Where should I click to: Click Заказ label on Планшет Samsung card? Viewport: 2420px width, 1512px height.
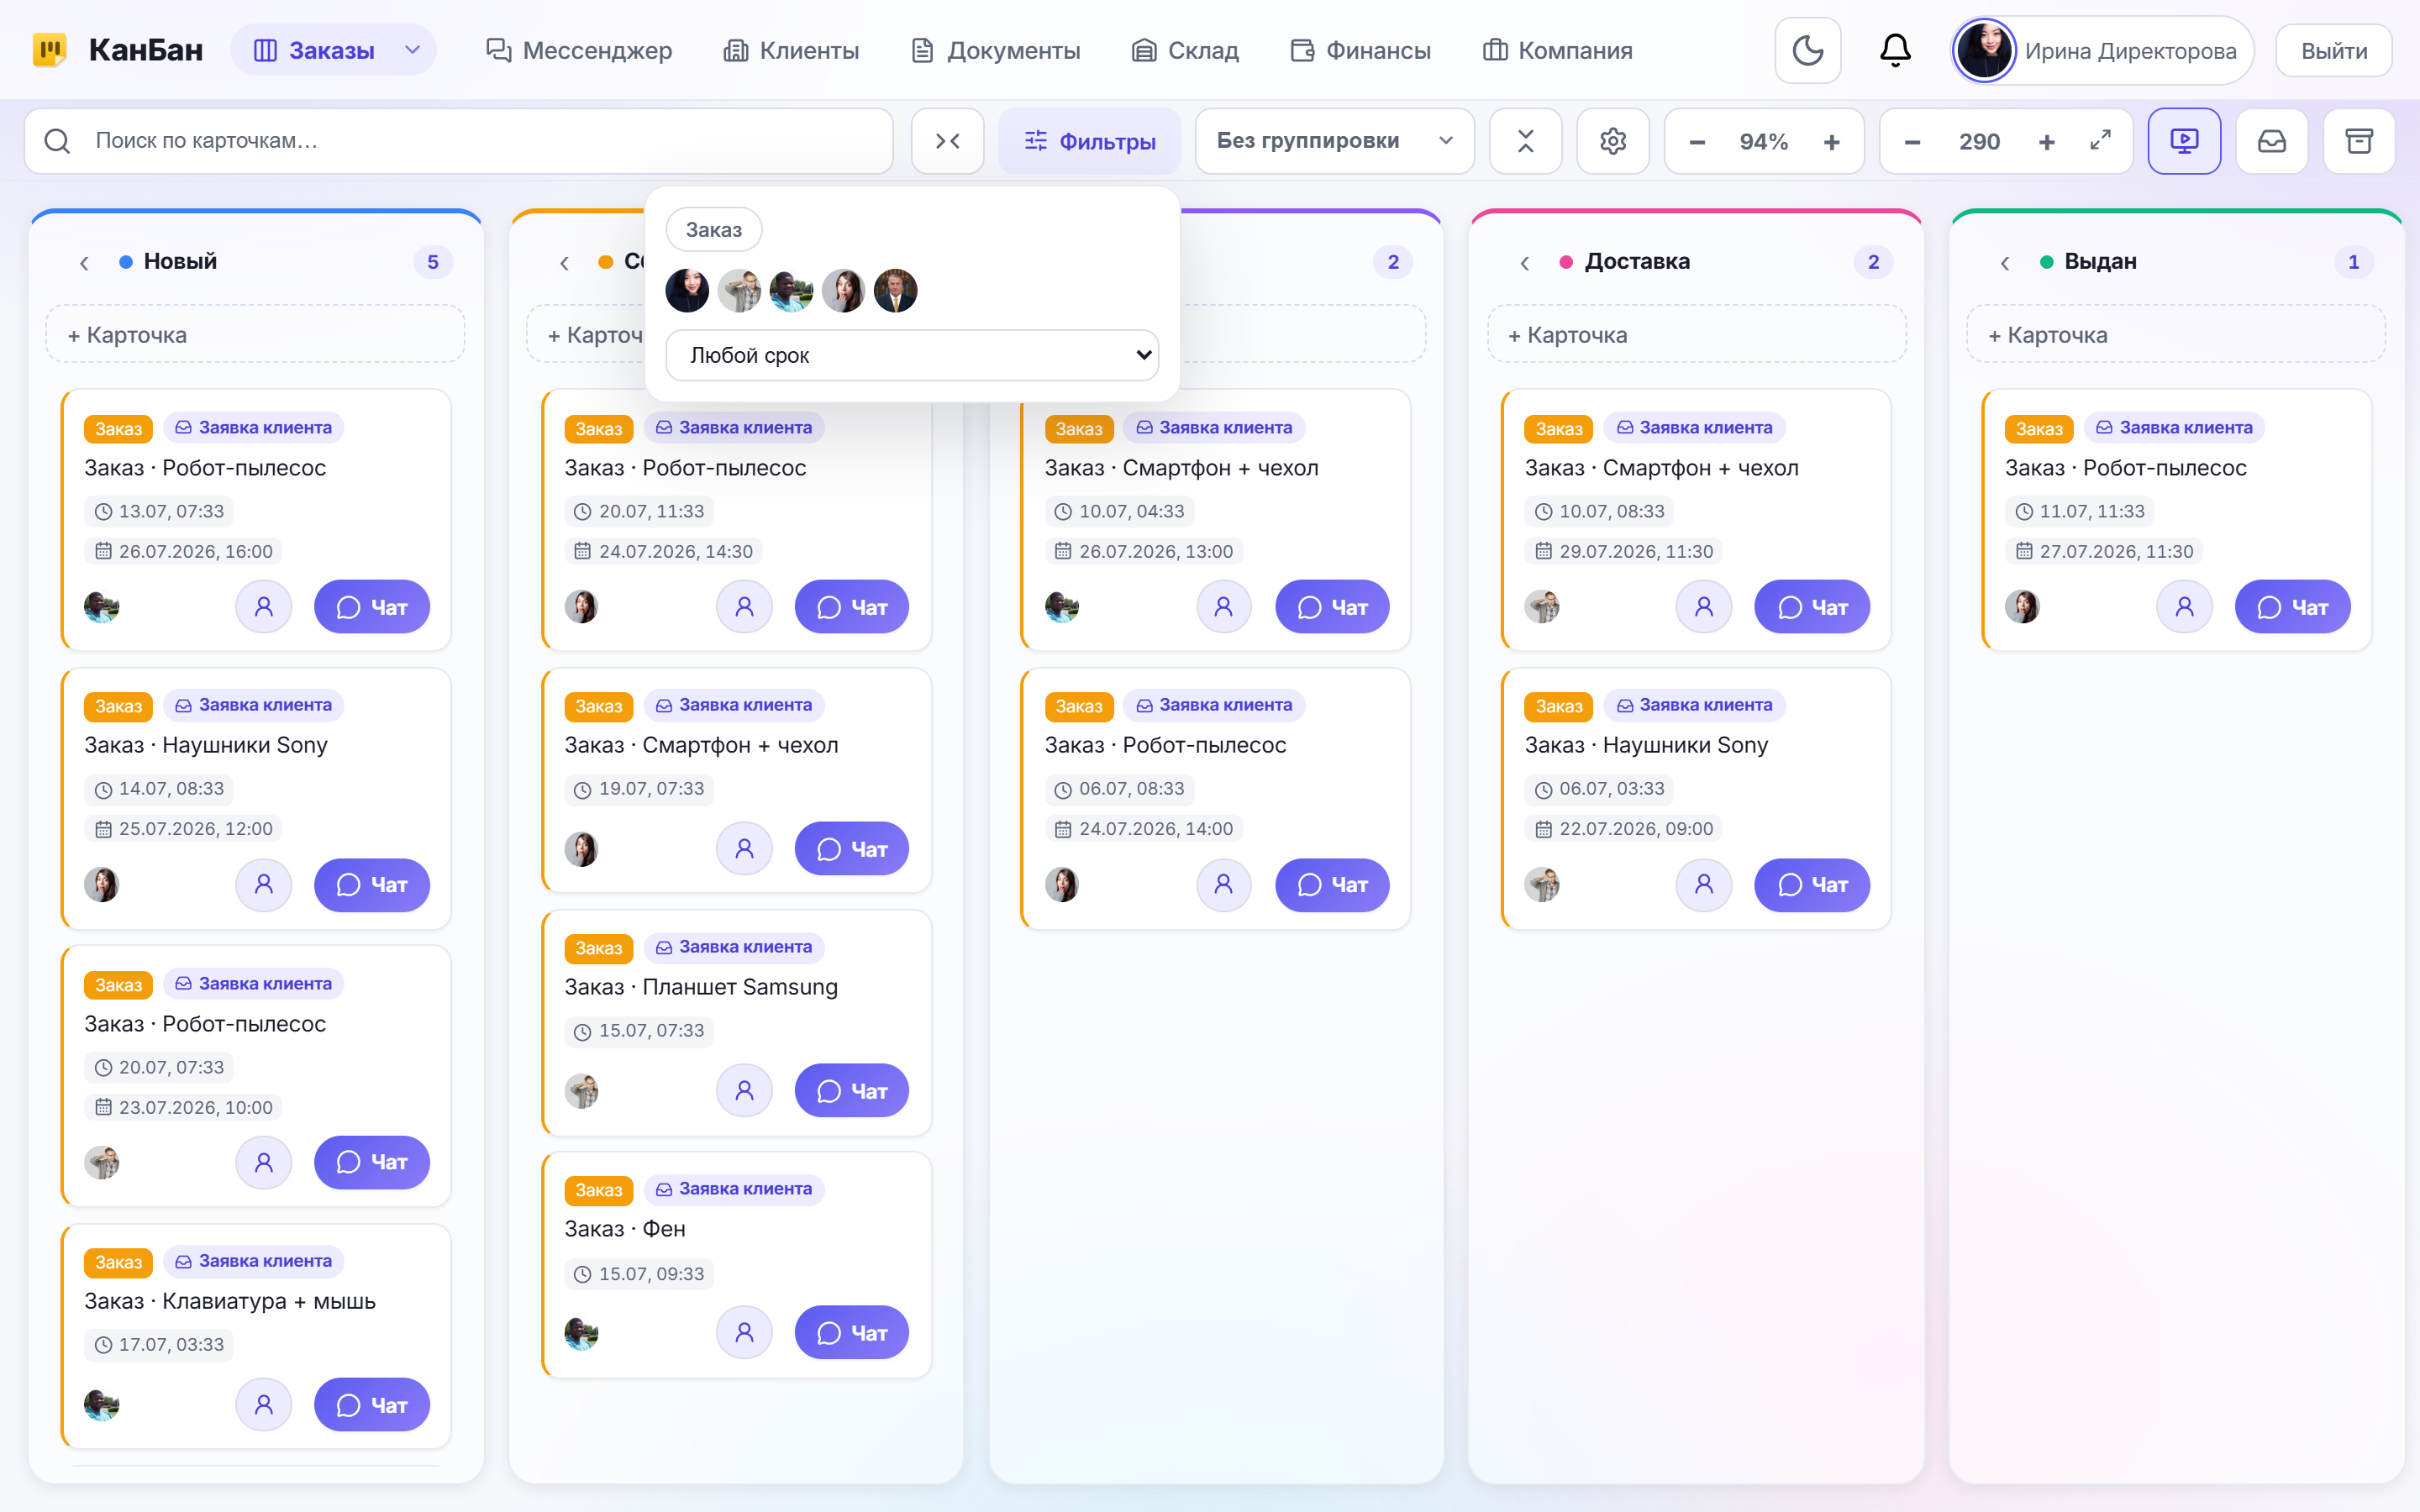tap(598, 948)
